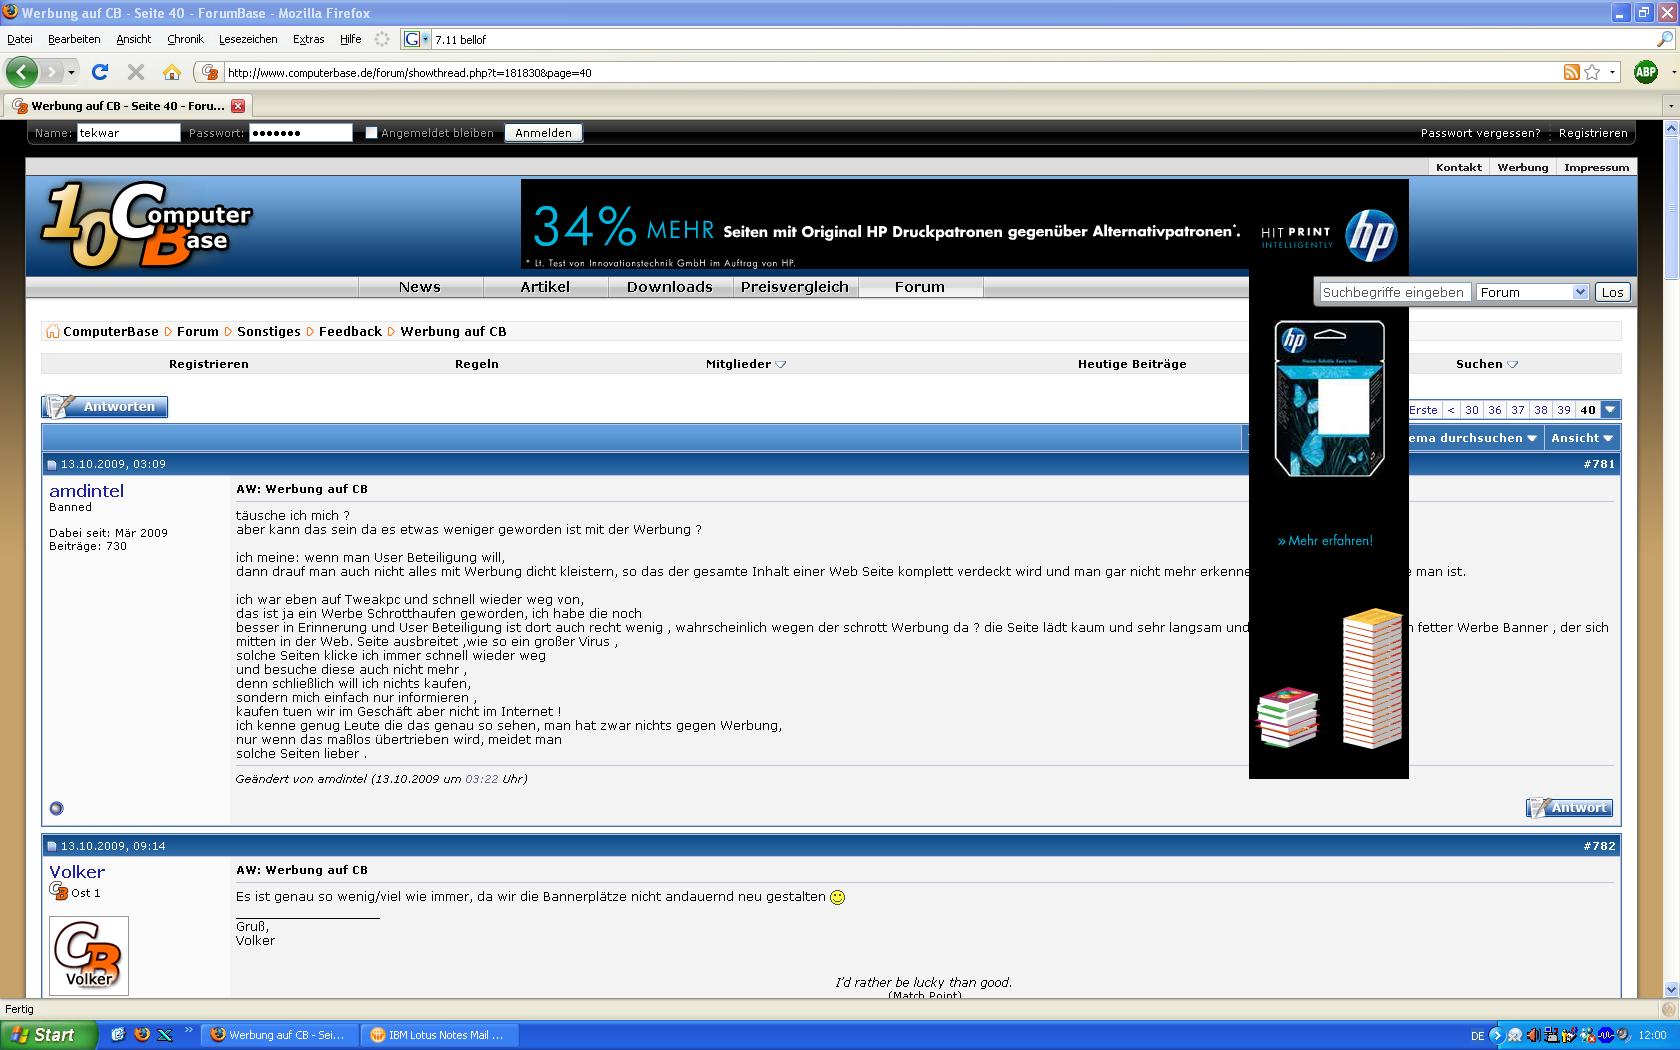Click the HP ink cartridge ad image
The height and width of the screenshot is (1050, 1680).
1329,398
